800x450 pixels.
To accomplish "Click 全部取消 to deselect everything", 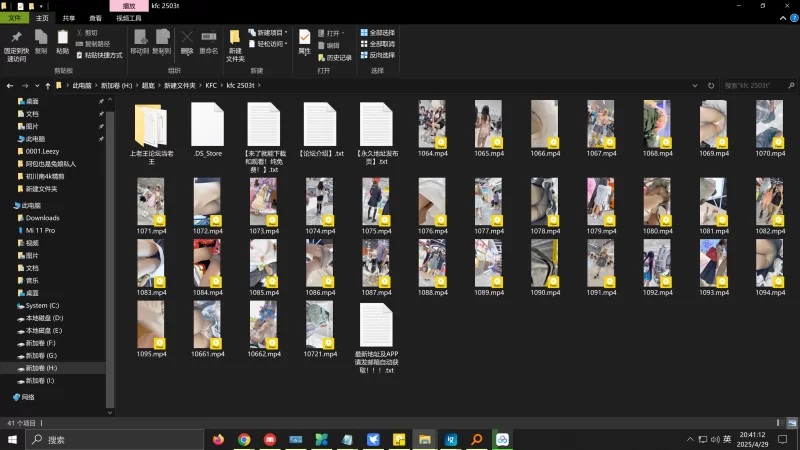I will (376, 44).
